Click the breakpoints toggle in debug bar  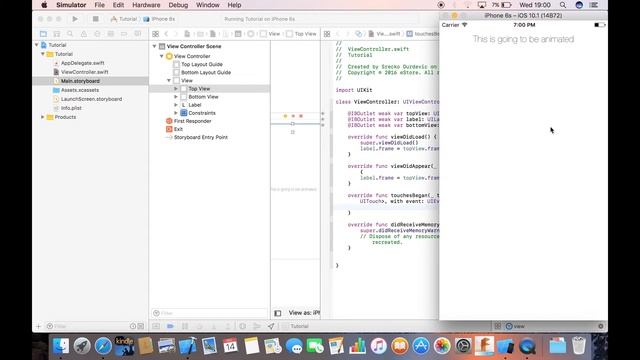170,326
